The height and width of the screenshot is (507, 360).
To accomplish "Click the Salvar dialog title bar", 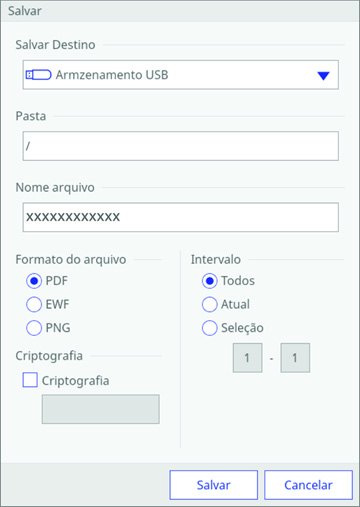I will tap(180, 11).
